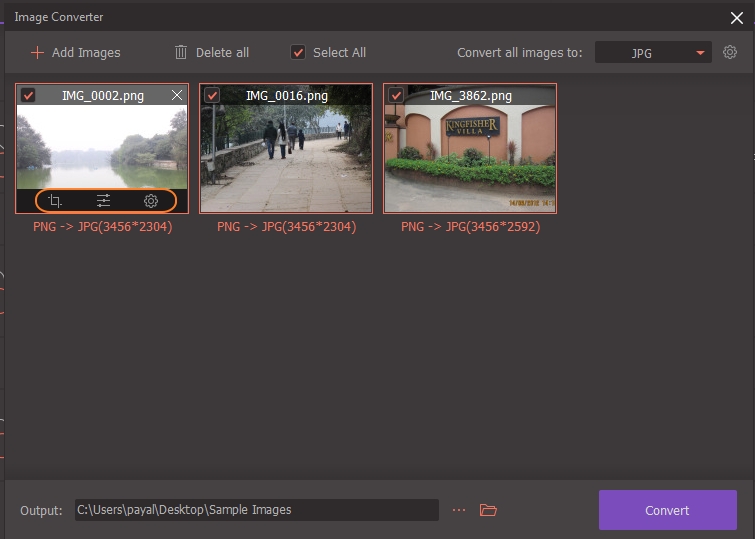Screen dimensions: 755x539
Task: Open the output folder icon
Action: pos(488,510)
